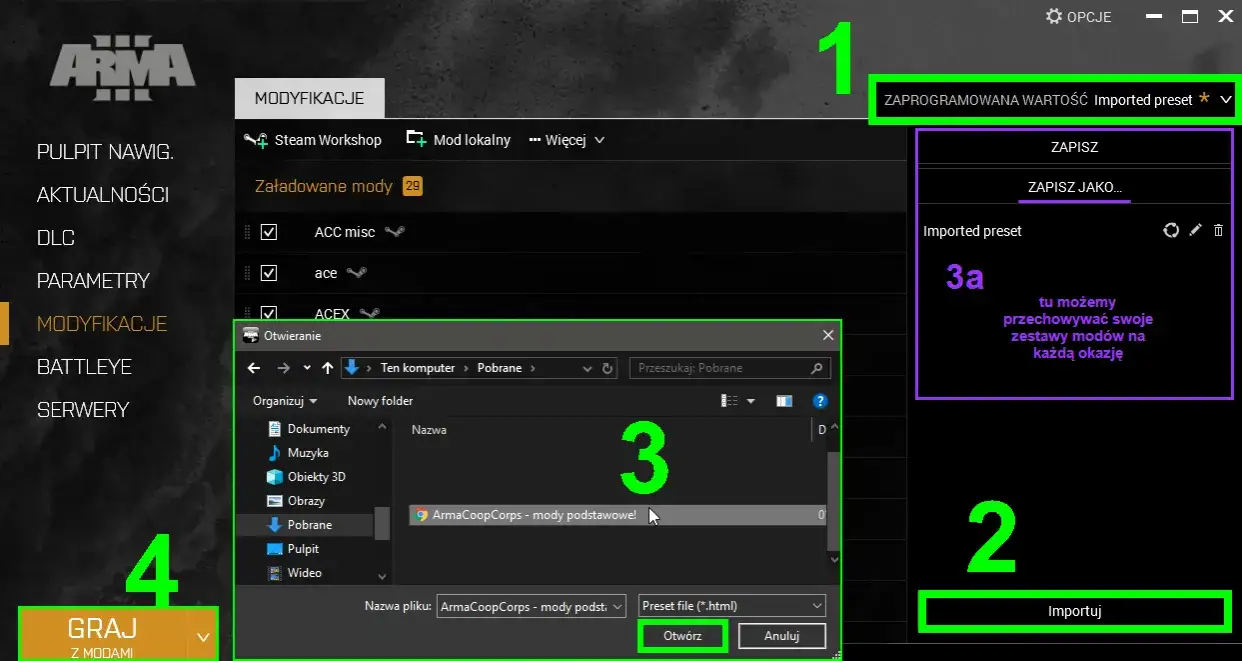Image resolution: width=1242 pixels, height=661 pixels.
Task: Click the trash icon to delete Imported preset
Action: [1218, 230]
